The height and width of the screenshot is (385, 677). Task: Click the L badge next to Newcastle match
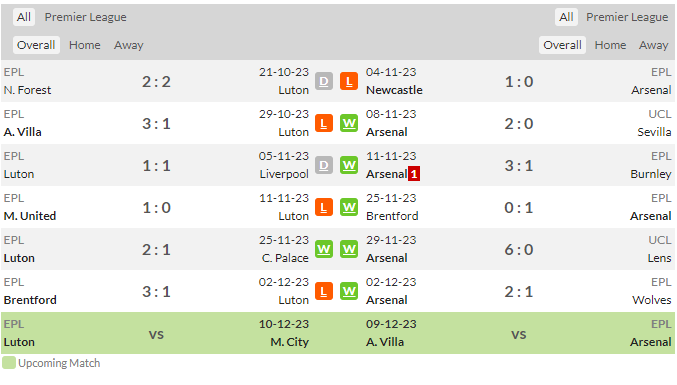(x=349, y=81)
